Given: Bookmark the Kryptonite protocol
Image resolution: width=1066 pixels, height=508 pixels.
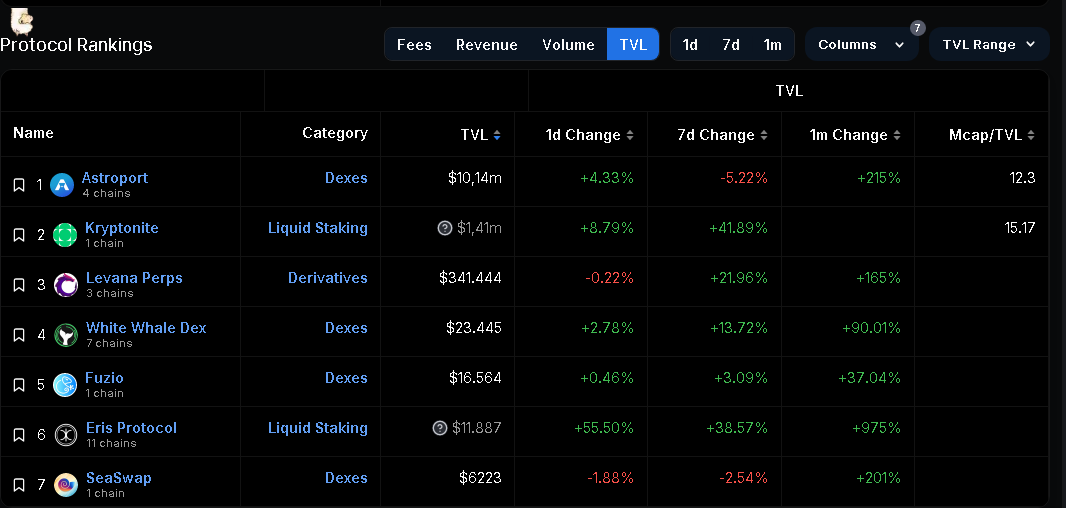Looking at the screenshot, I should point(19,235).
